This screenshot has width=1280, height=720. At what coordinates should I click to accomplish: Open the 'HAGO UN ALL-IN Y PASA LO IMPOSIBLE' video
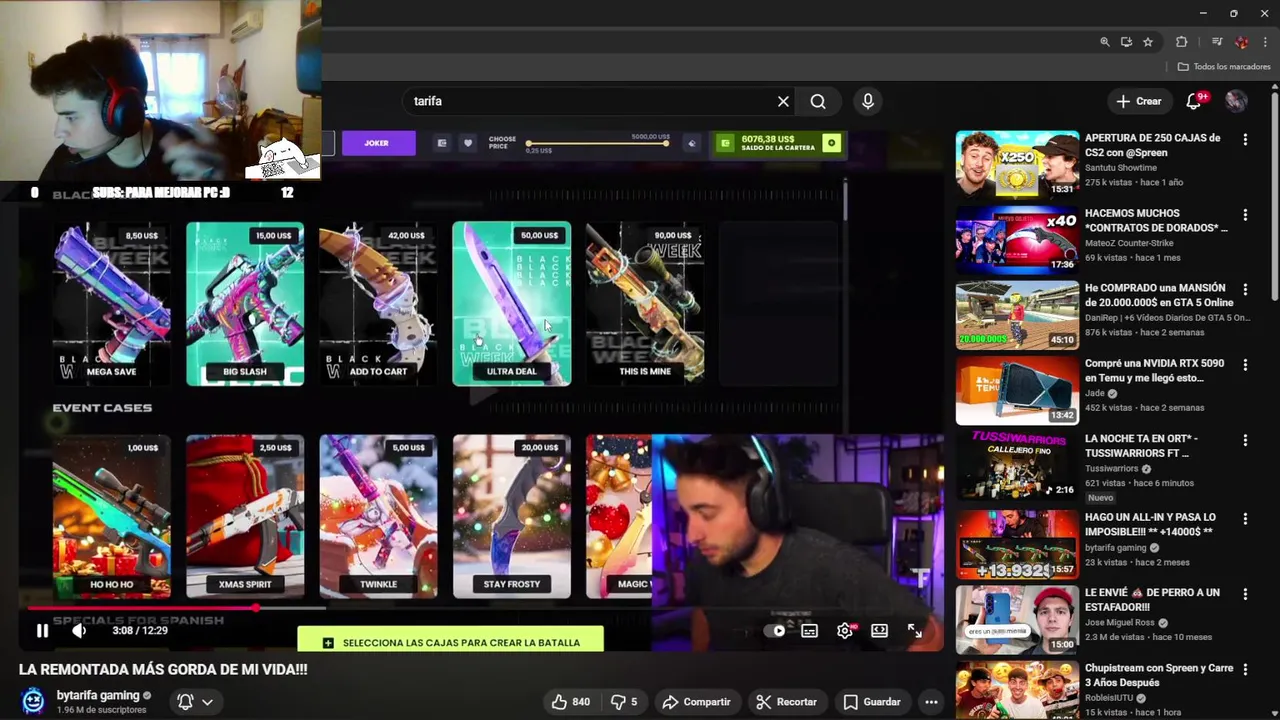point(1151,525)
